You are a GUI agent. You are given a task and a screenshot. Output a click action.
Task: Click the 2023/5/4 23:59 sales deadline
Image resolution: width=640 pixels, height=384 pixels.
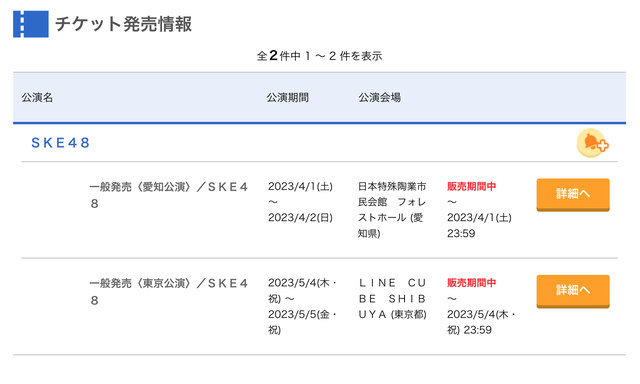[481, 322]
